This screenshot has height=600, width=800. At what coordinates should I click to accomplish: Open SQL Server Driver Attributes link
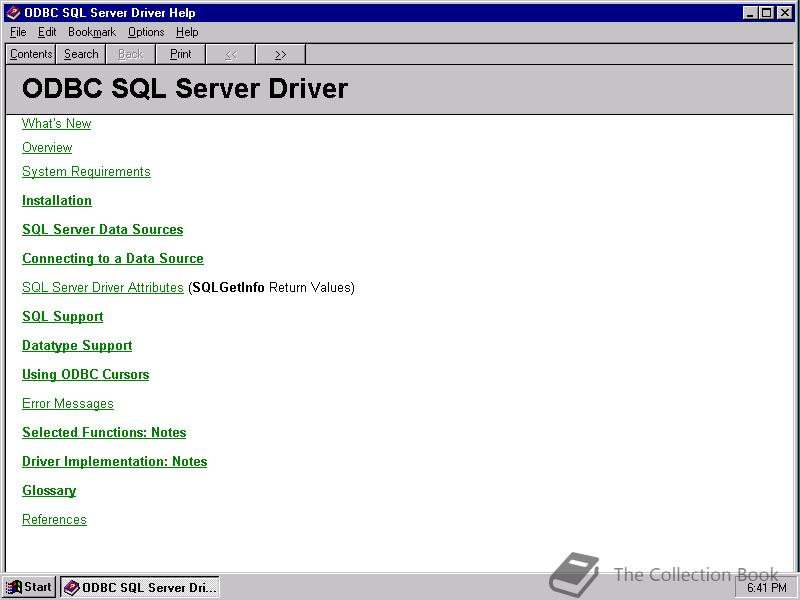(x=103, y=288)
